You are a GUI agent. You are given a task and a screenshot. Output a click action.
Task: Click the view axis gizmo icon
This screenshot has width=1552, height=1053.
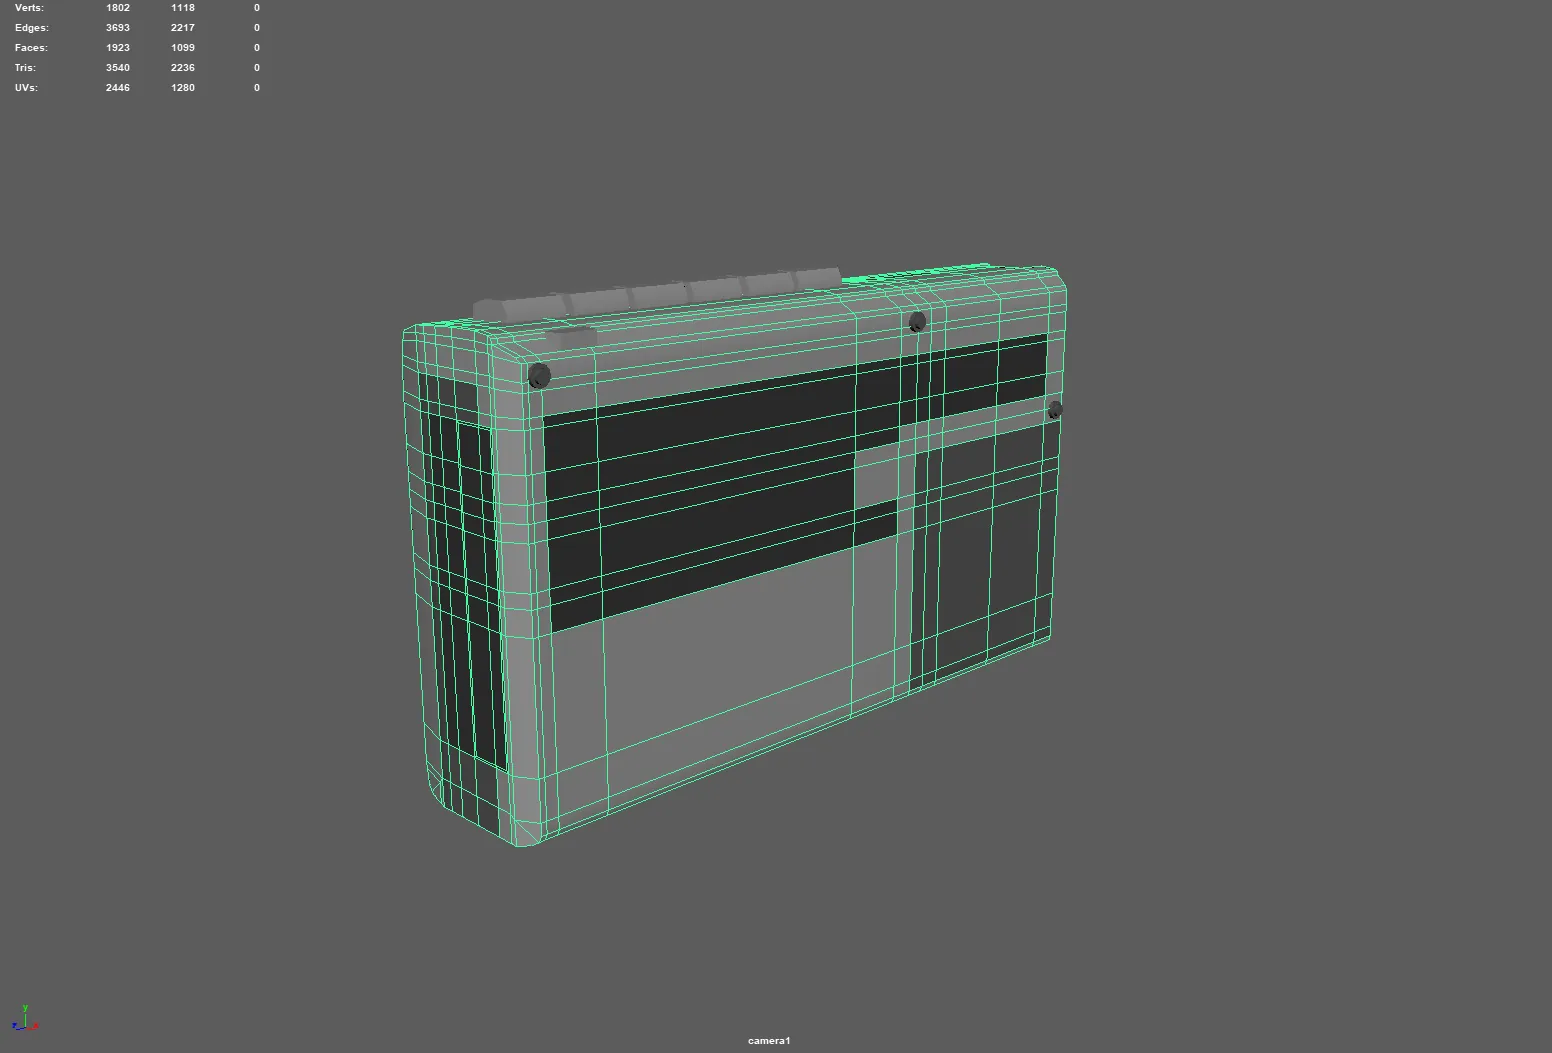click(x=25, y=1019)
